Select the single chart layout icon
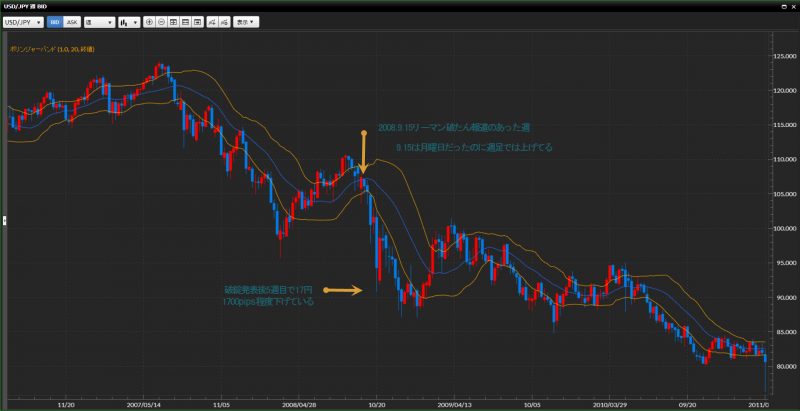The width and height of the screenshot is (800, 411). tap(198, 21)
